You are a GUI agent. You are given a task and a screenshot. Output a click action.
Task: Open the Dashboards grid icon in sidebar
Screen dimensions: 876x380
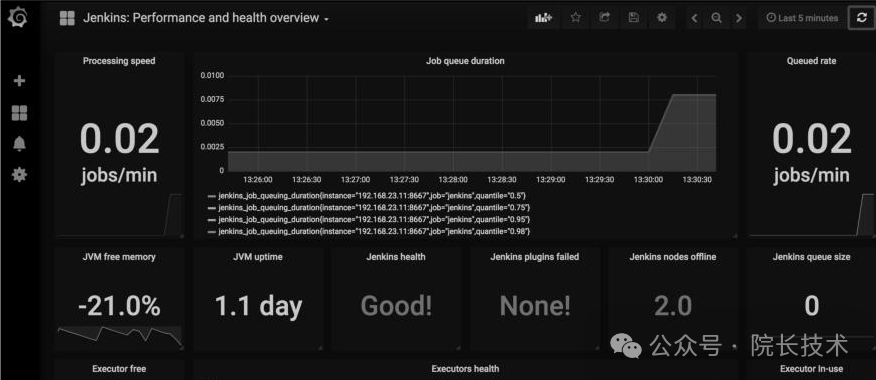(19, 113)
